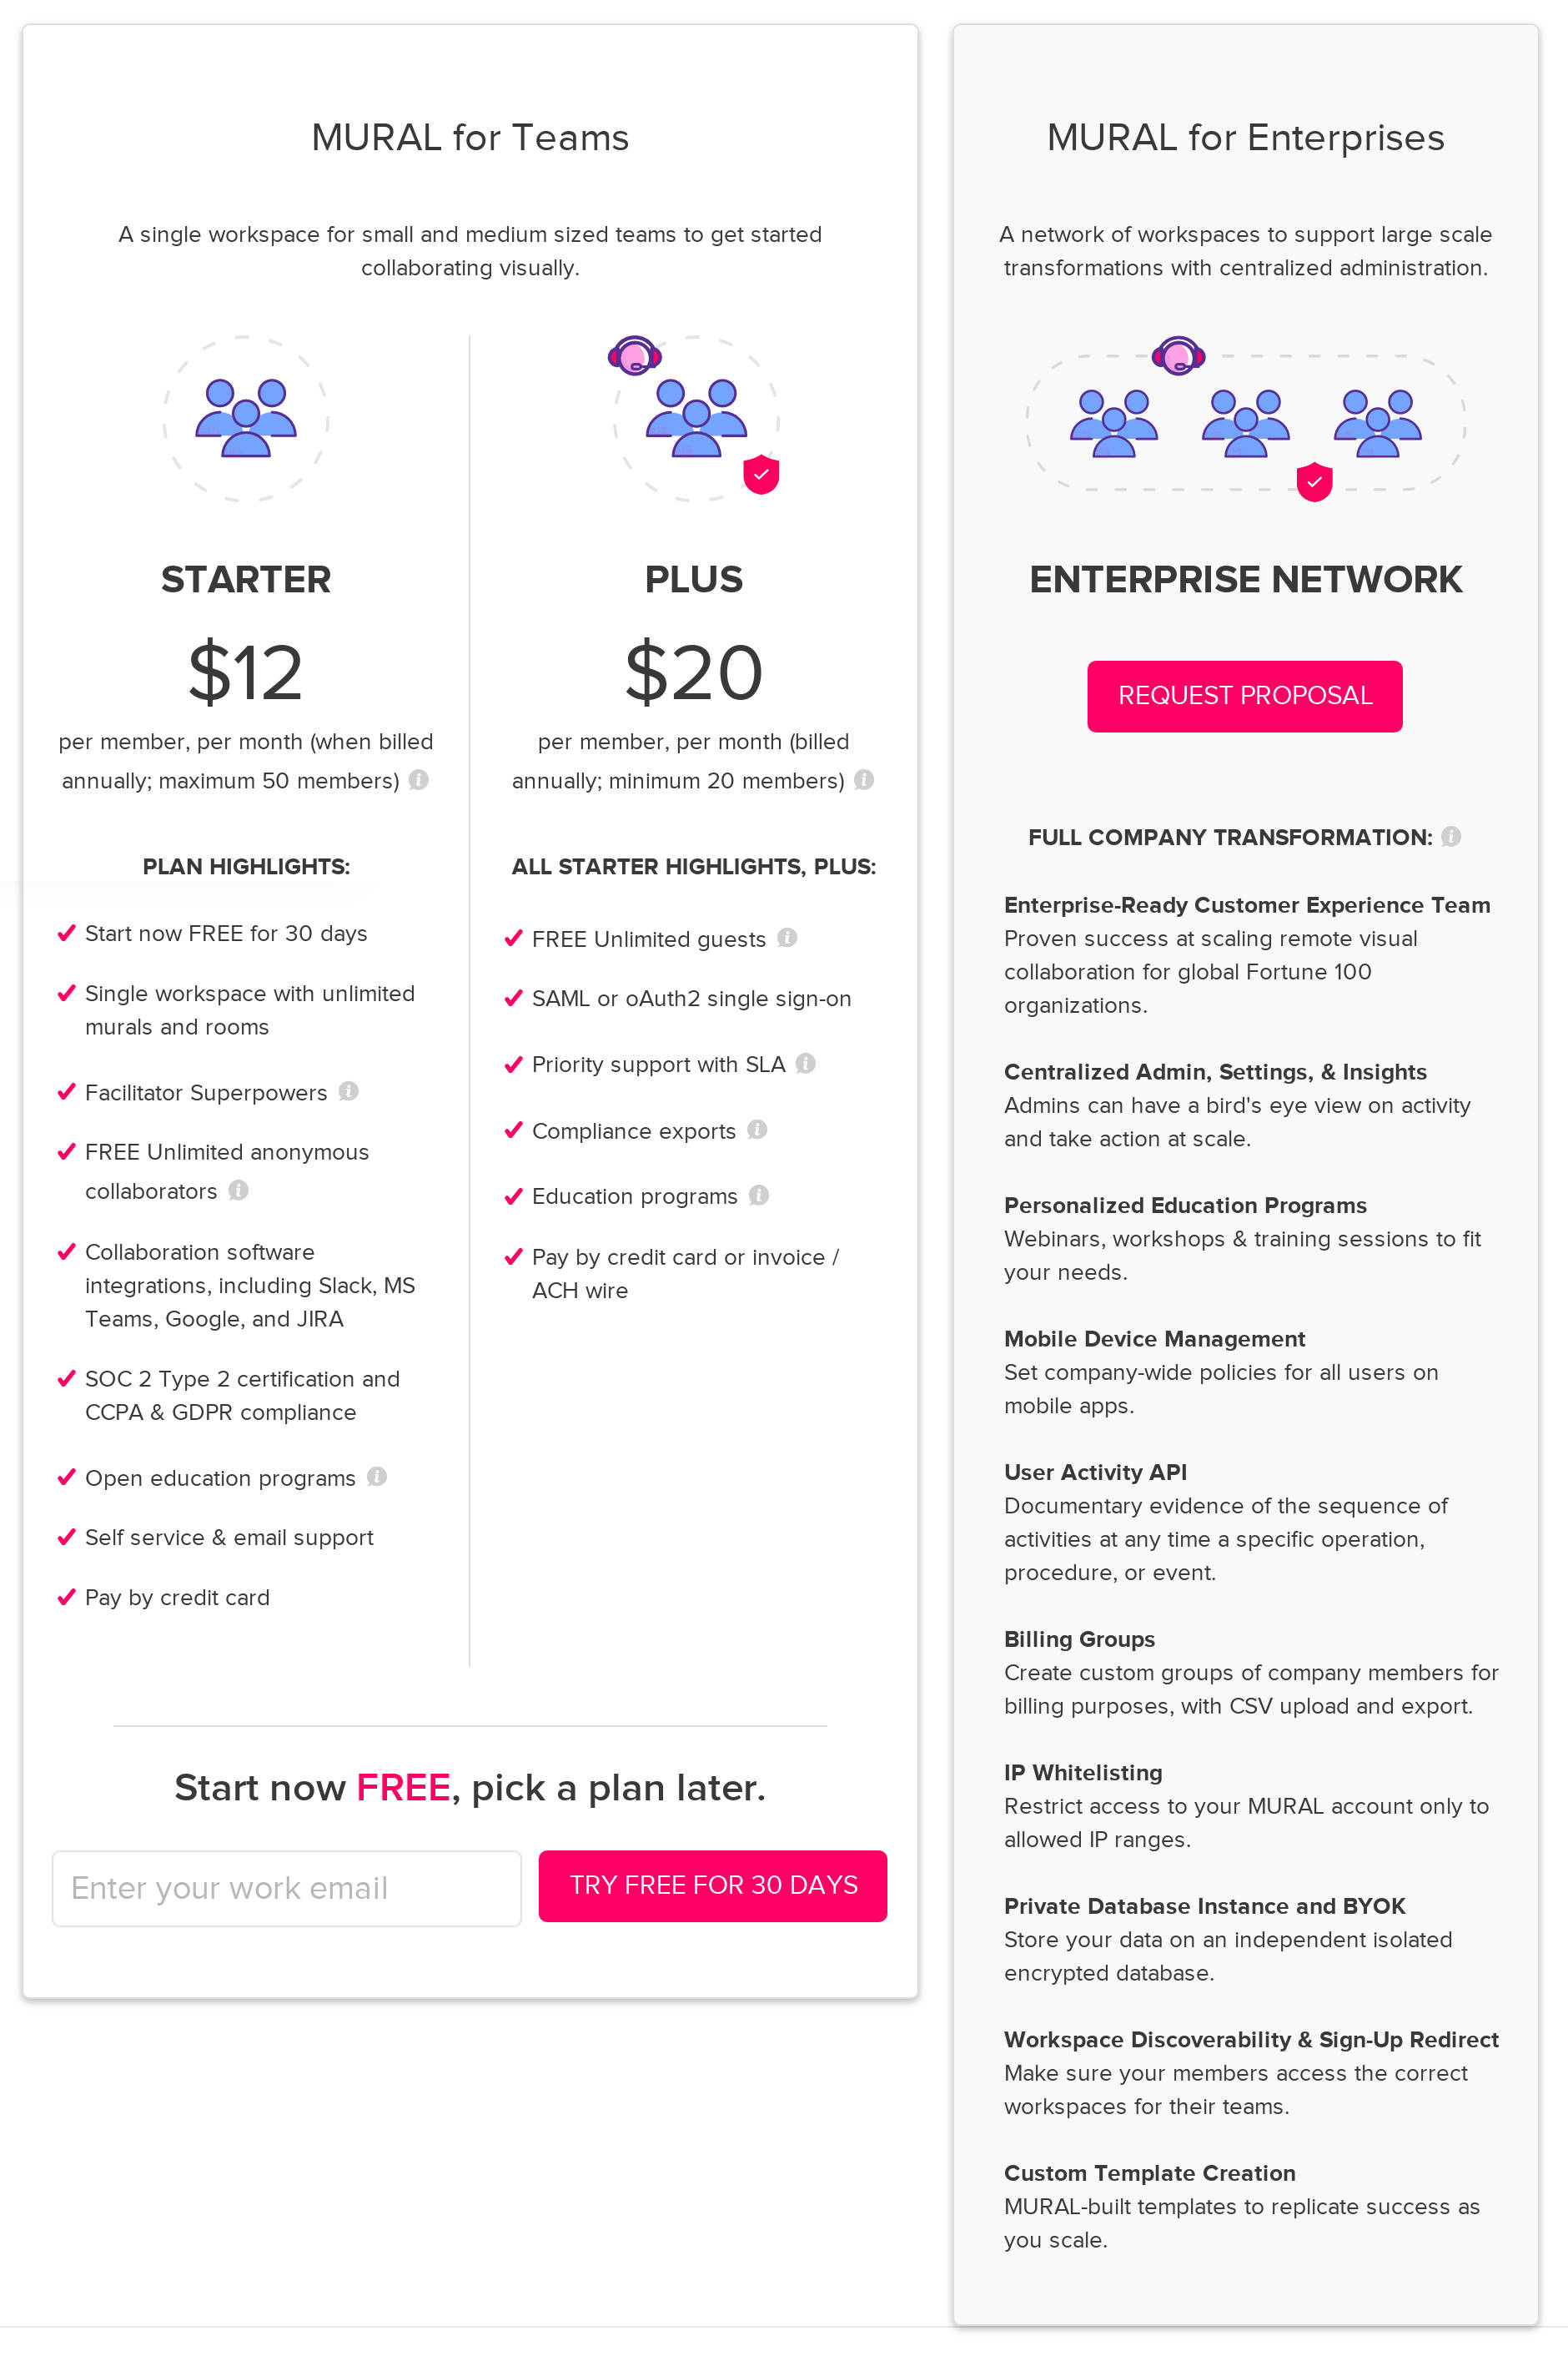Open the Full Company Transformation info tooltip
The width and height of the screenshot is (1568, 2356).
click(x=1451, y=837)
